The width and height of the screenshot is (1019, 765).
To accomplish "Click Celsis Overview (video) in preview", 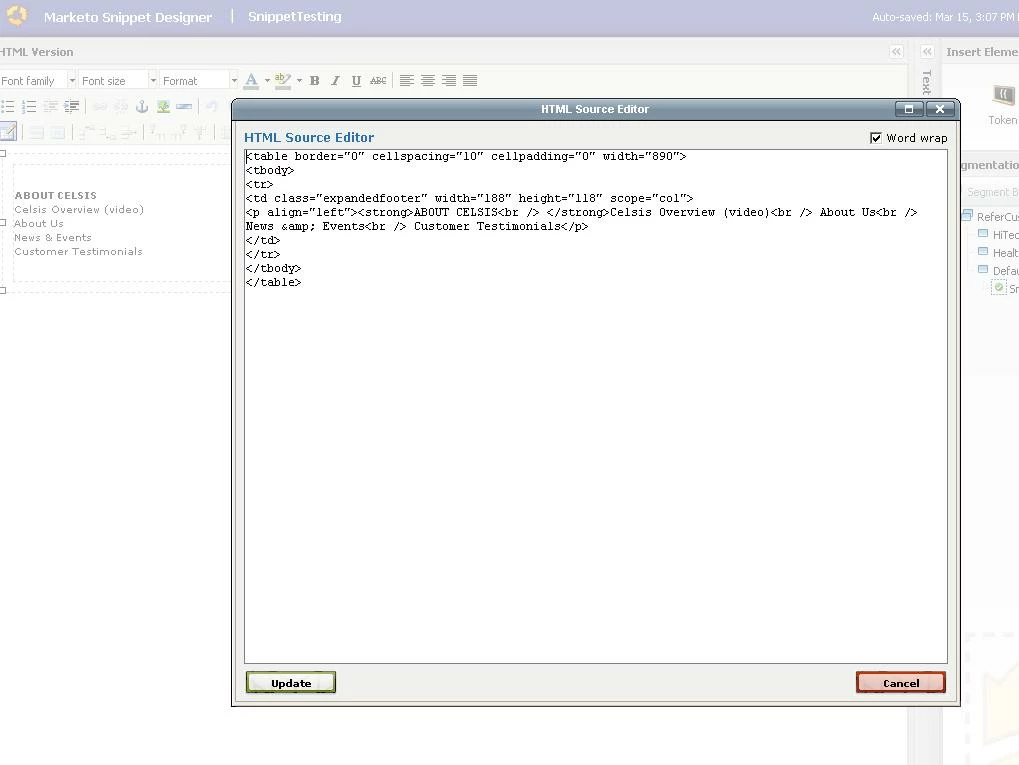I will point(79,209).
